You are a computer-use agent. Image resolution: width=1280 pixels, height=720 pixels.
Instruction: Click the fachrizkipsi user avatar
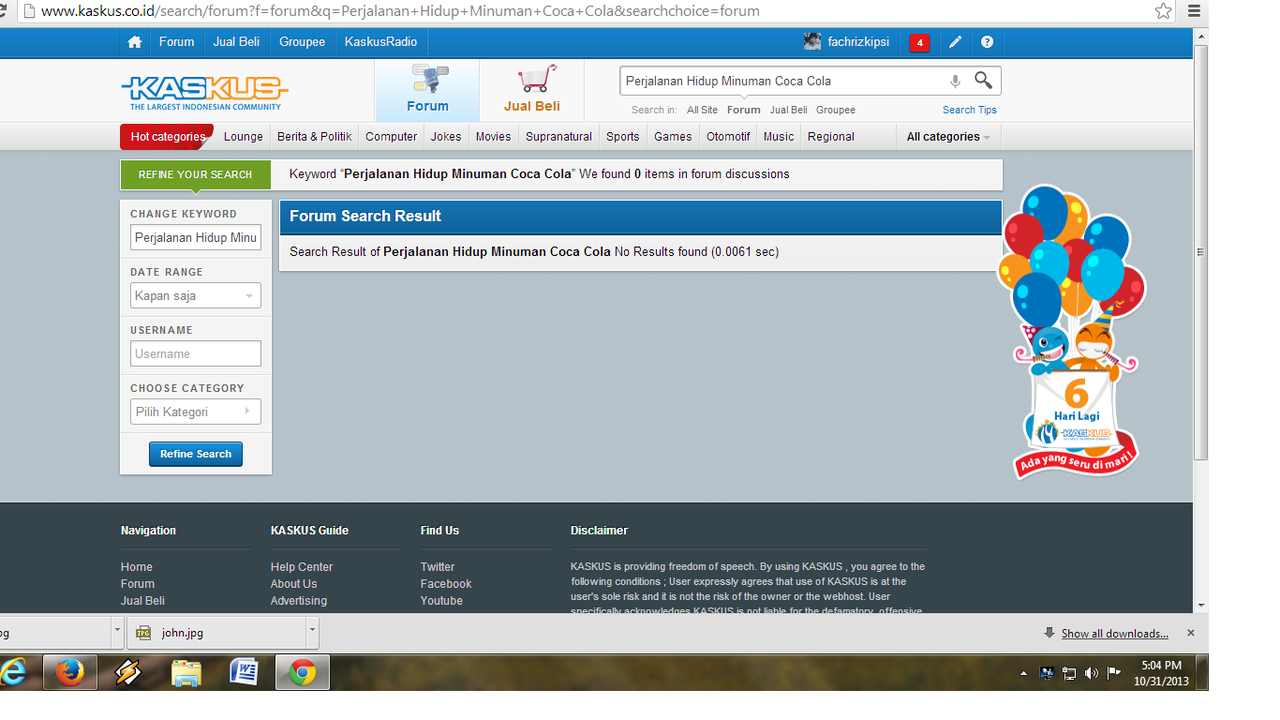pos(812,42)
